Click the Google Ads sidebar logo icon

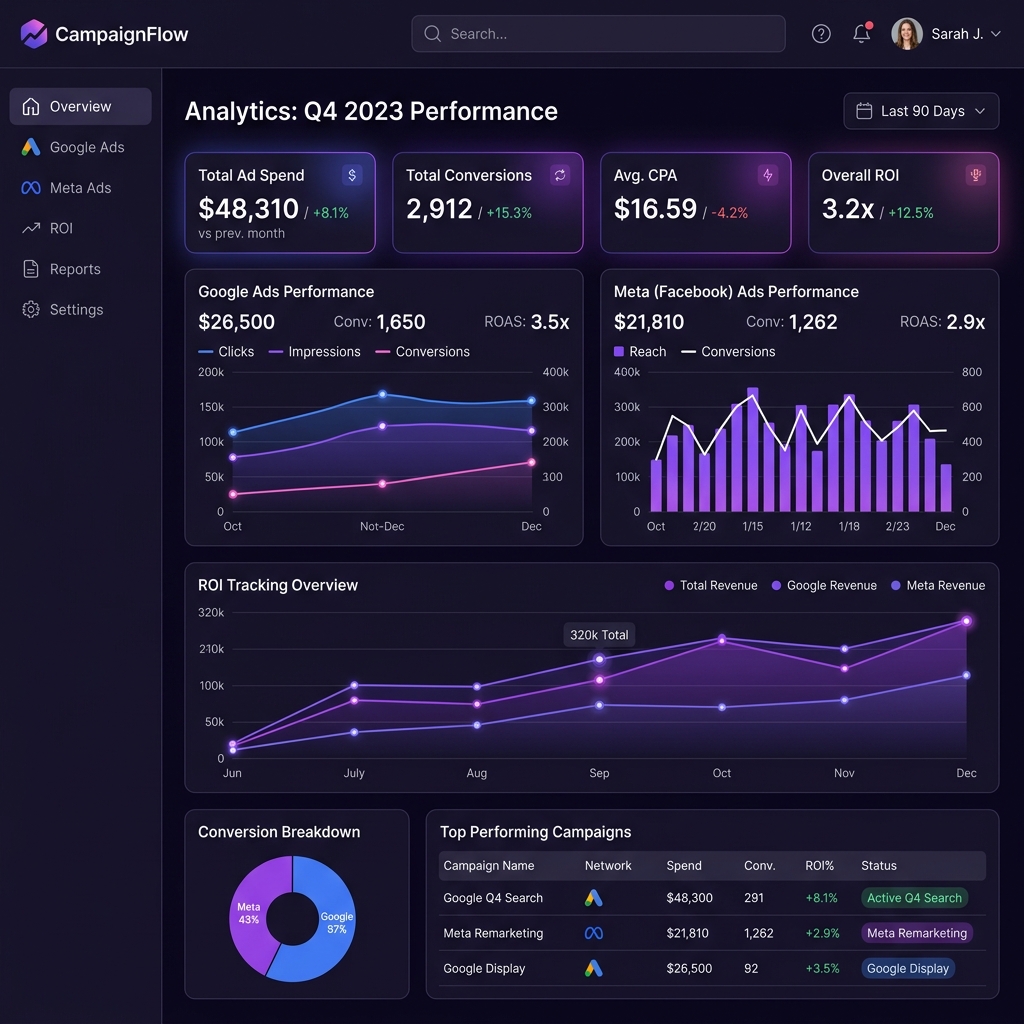click(x=31, y=147)
